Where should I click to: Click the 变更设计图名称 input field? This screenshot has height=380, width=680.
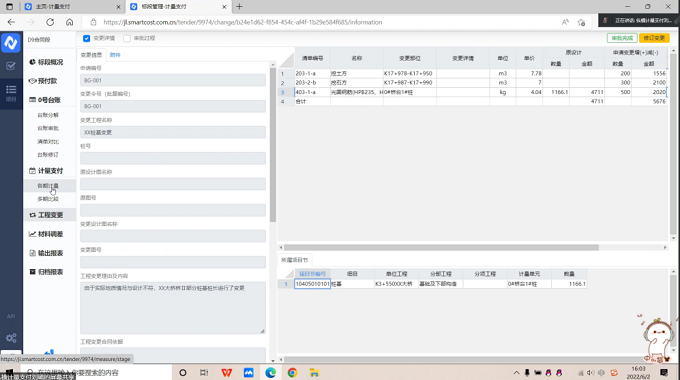coord(173,236)
